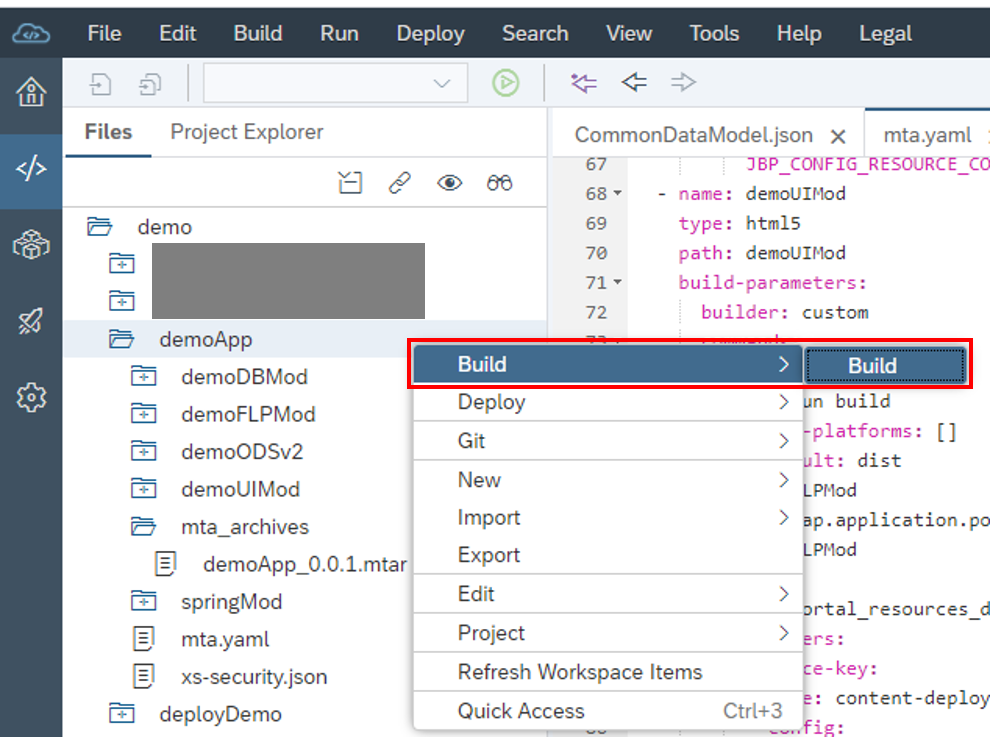Viewport: 990px width, 737px height.
Task: Click the collapse all files icon
Action: [x=350, y=183]
